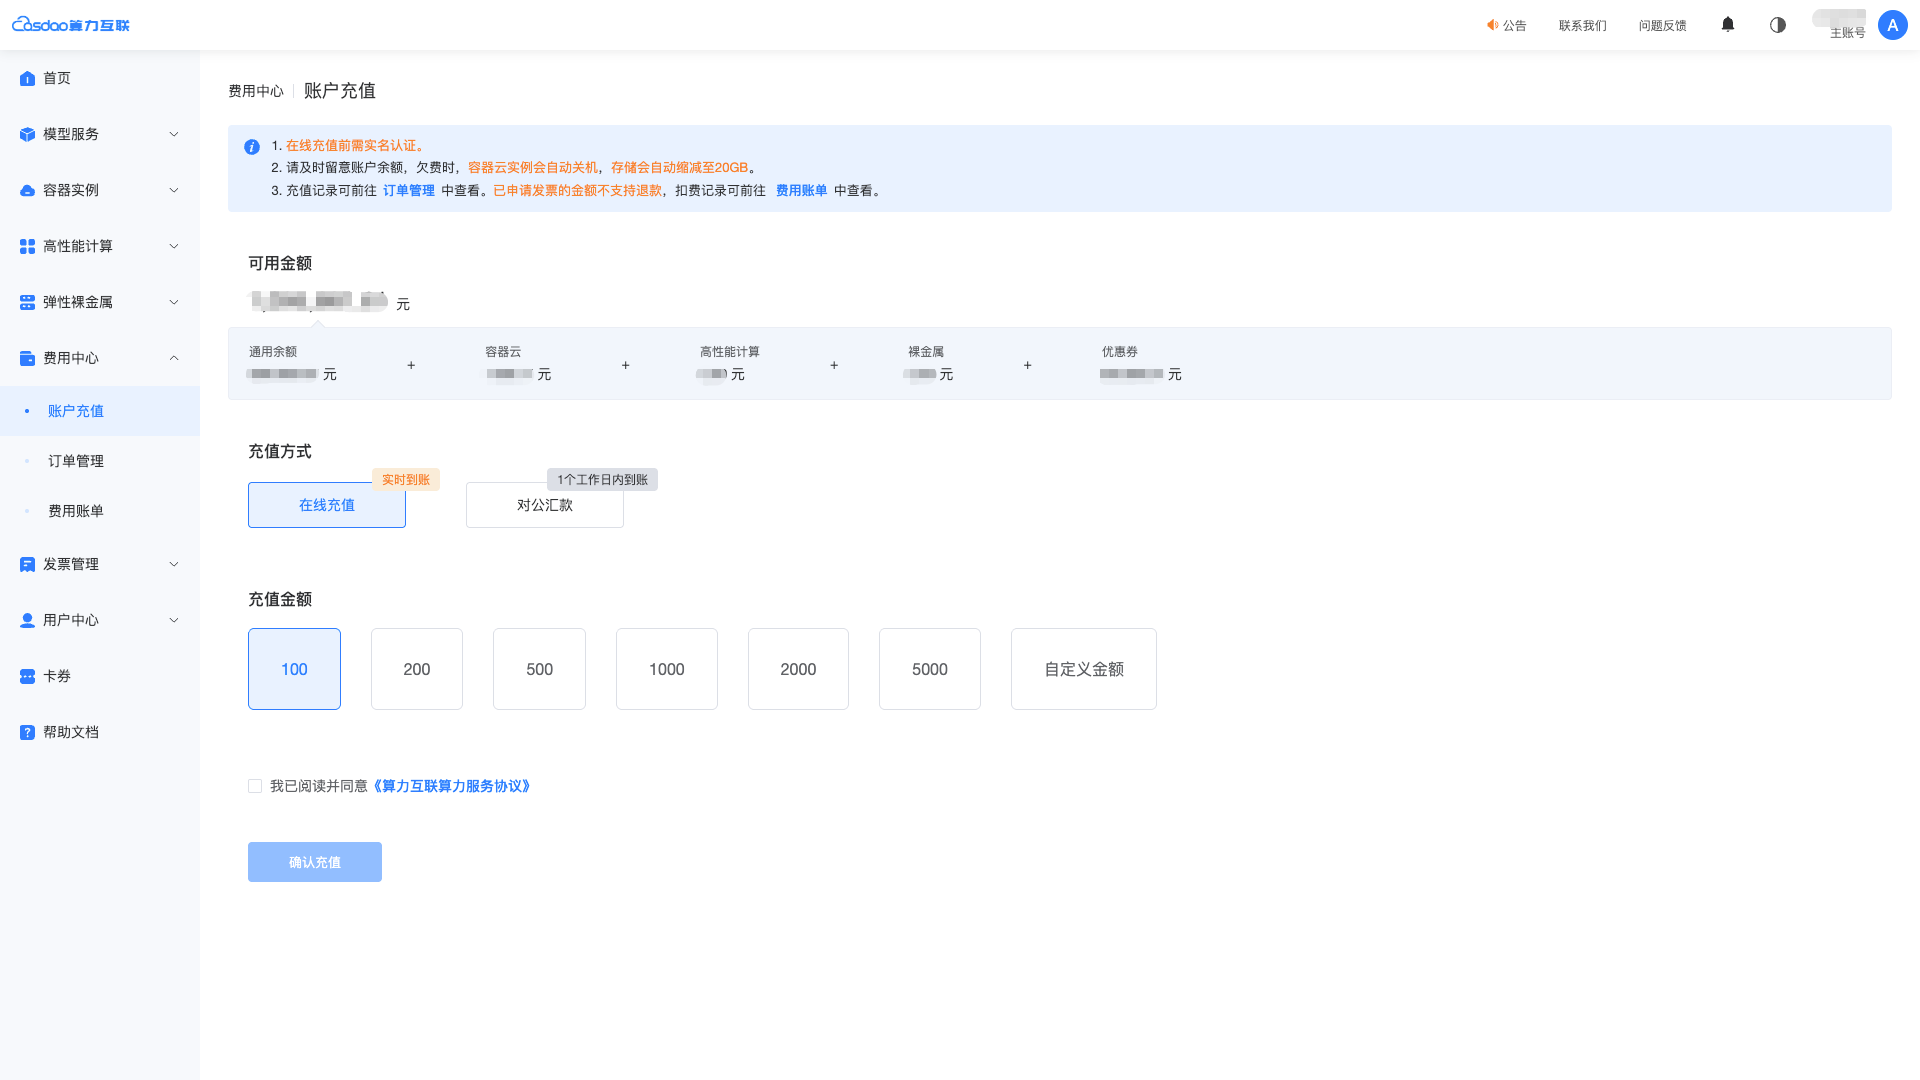Open the notification bell icon

[x=1728, y=25]
